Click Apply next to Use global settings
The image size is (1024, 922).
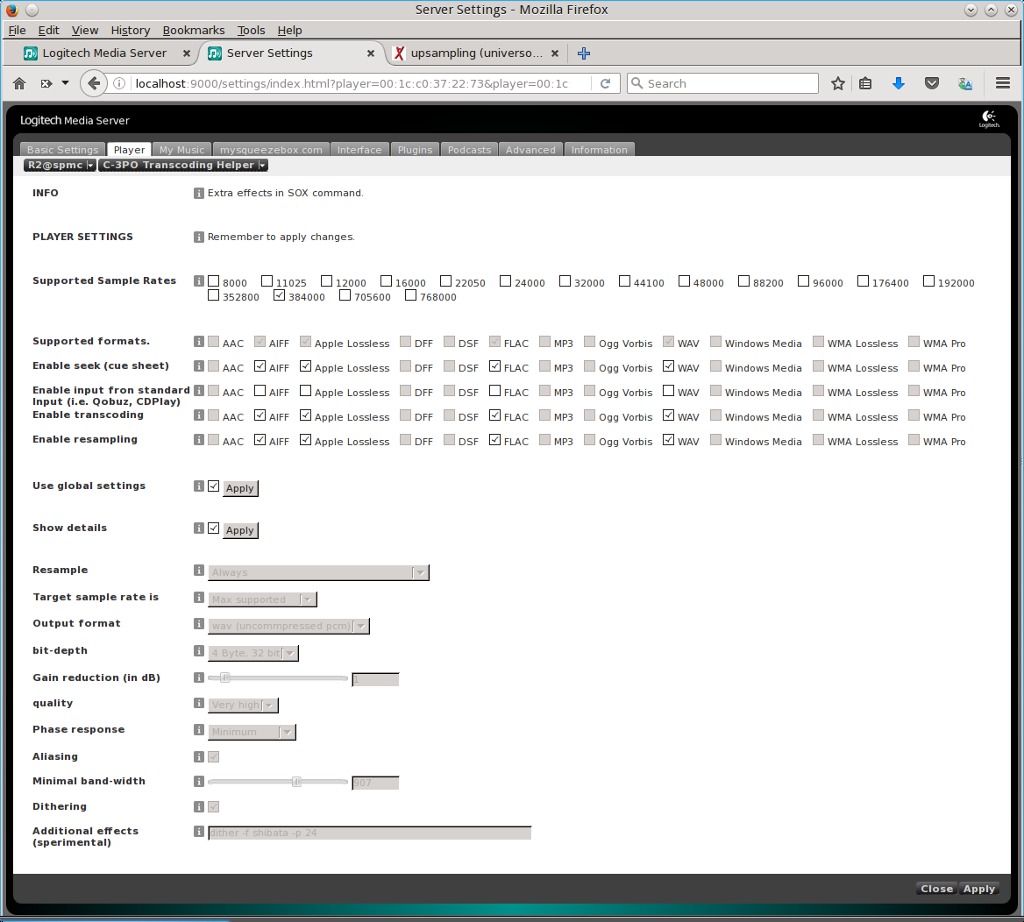click(240, 488)
